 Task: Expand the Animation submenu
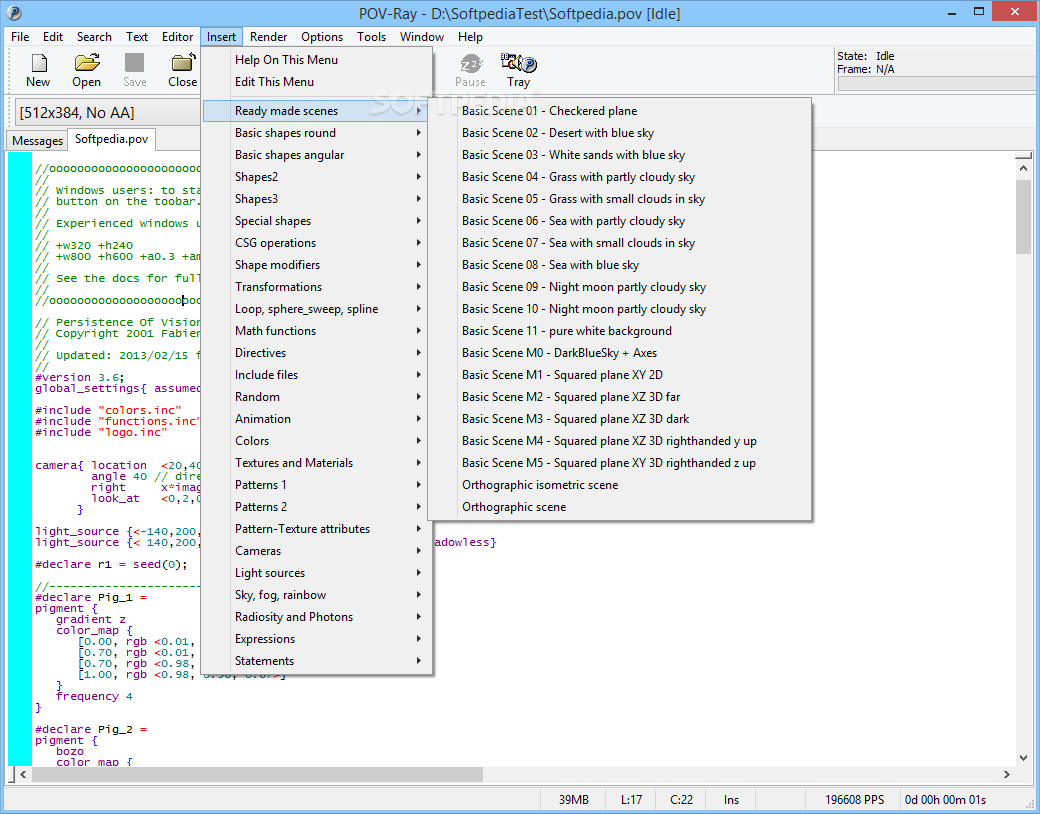tap(317, 419)
